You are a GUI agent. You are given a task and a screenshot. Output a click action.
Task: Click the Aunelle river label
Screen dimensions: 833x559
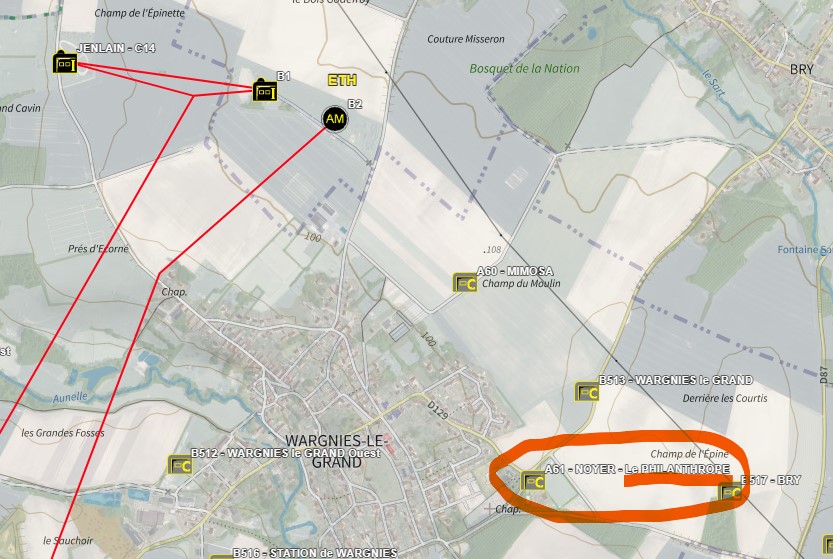pos(70,397)
